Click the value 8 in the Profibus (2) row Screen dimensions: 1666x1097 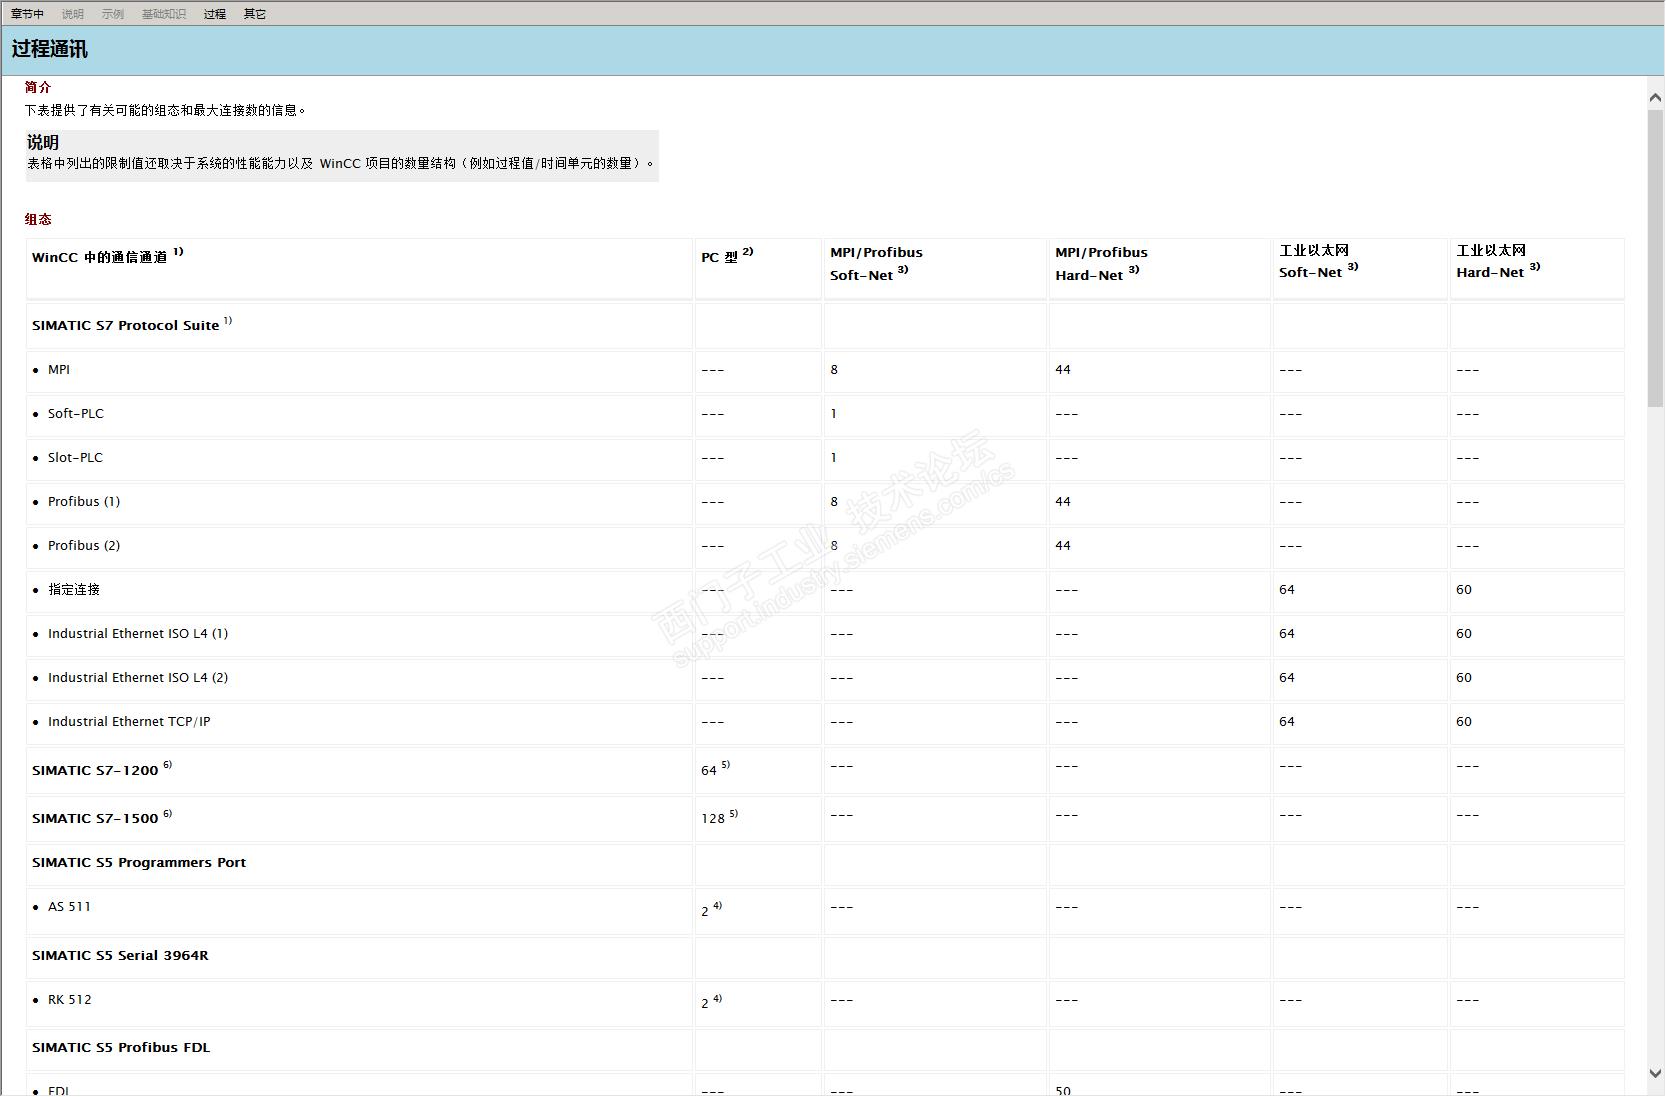[834, 546]
